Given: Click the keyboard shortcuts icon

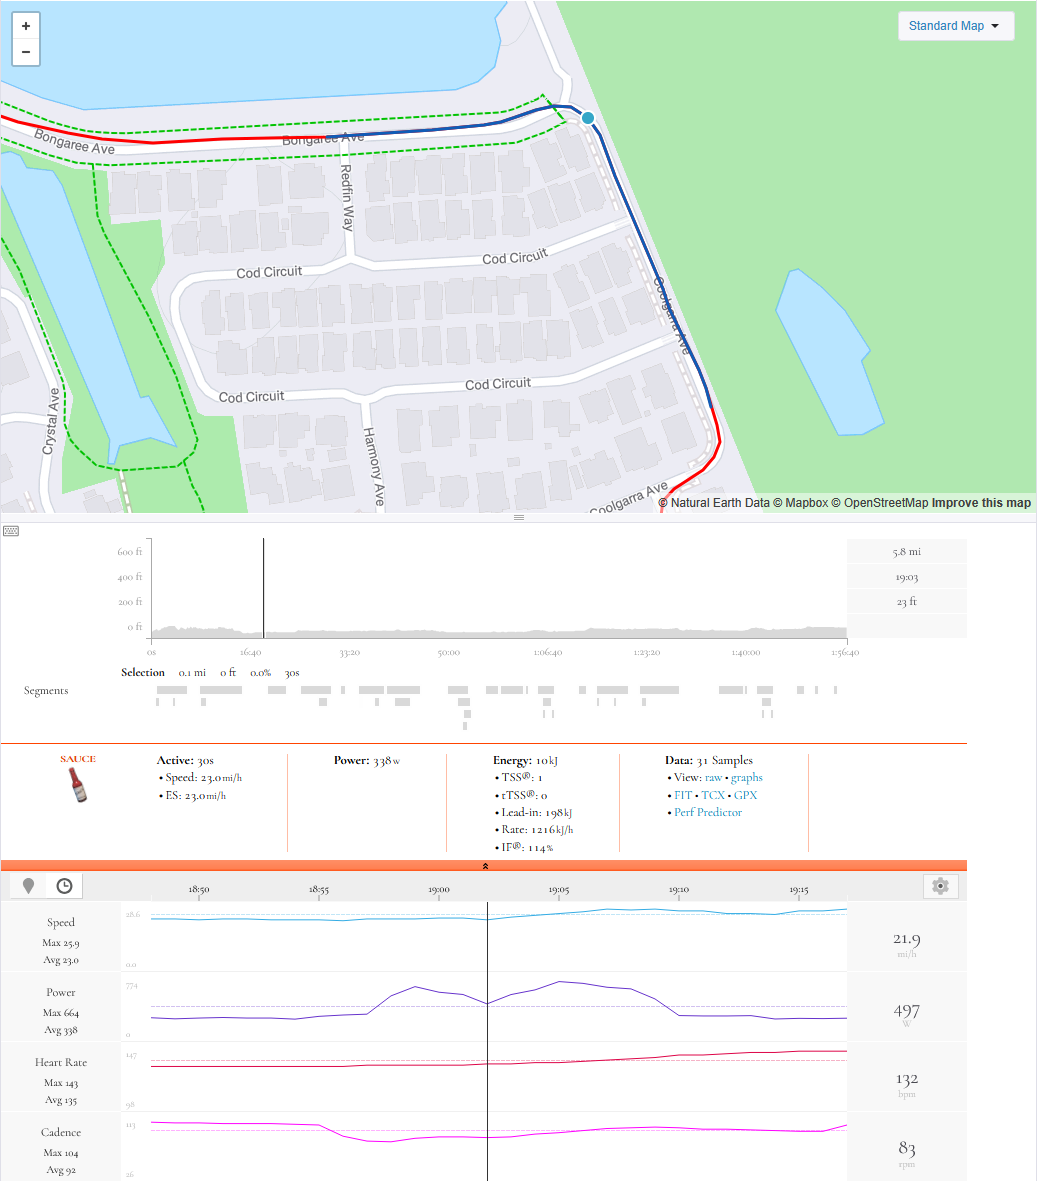Looking at the screenshot, I should coord(11,531).
